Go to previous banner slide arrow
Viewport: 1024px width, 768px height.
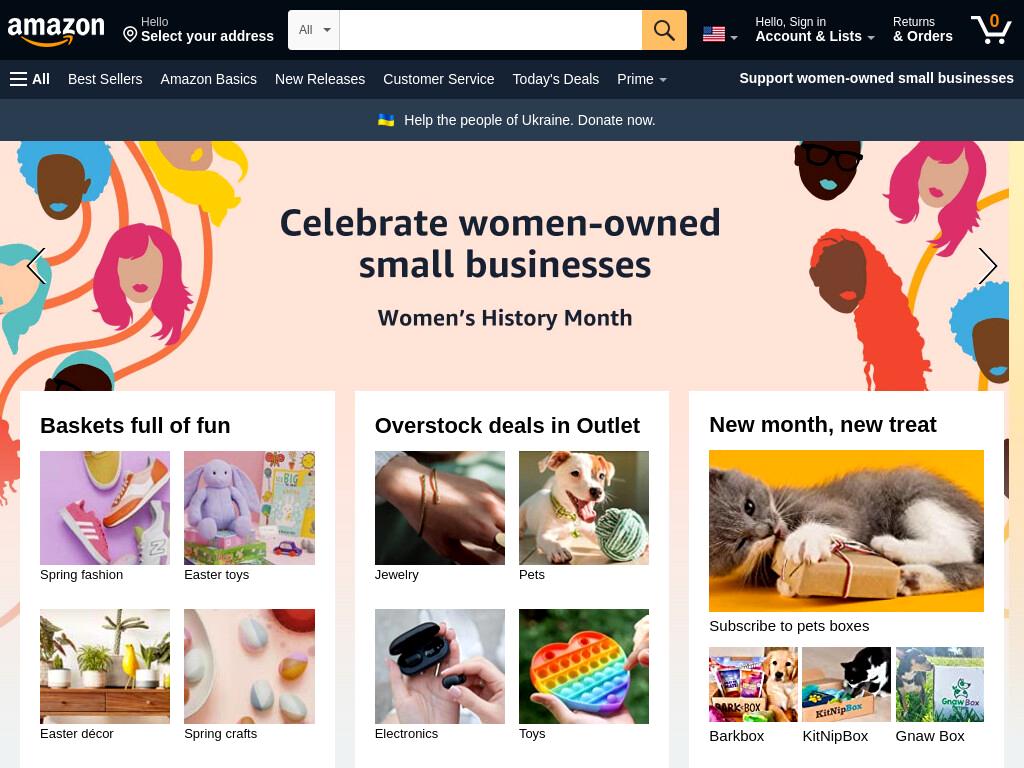37,266
